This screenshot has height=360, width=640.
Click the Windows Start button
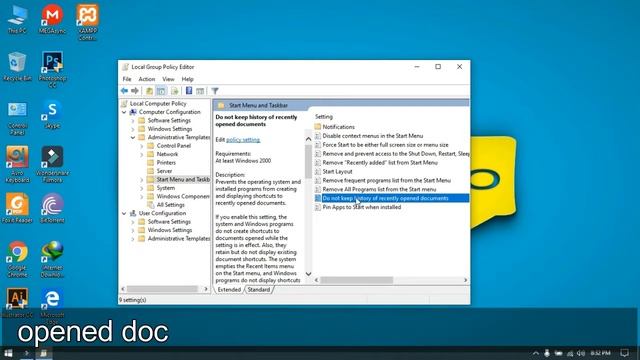8,353
